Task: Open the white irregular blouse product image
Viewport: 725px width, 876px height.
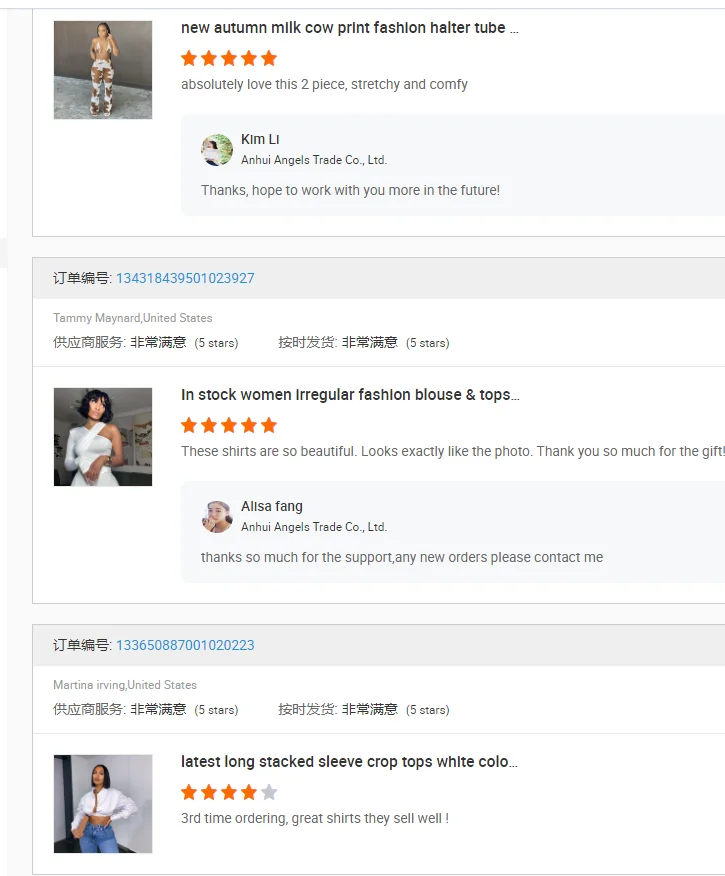Action: click(103, 437)
